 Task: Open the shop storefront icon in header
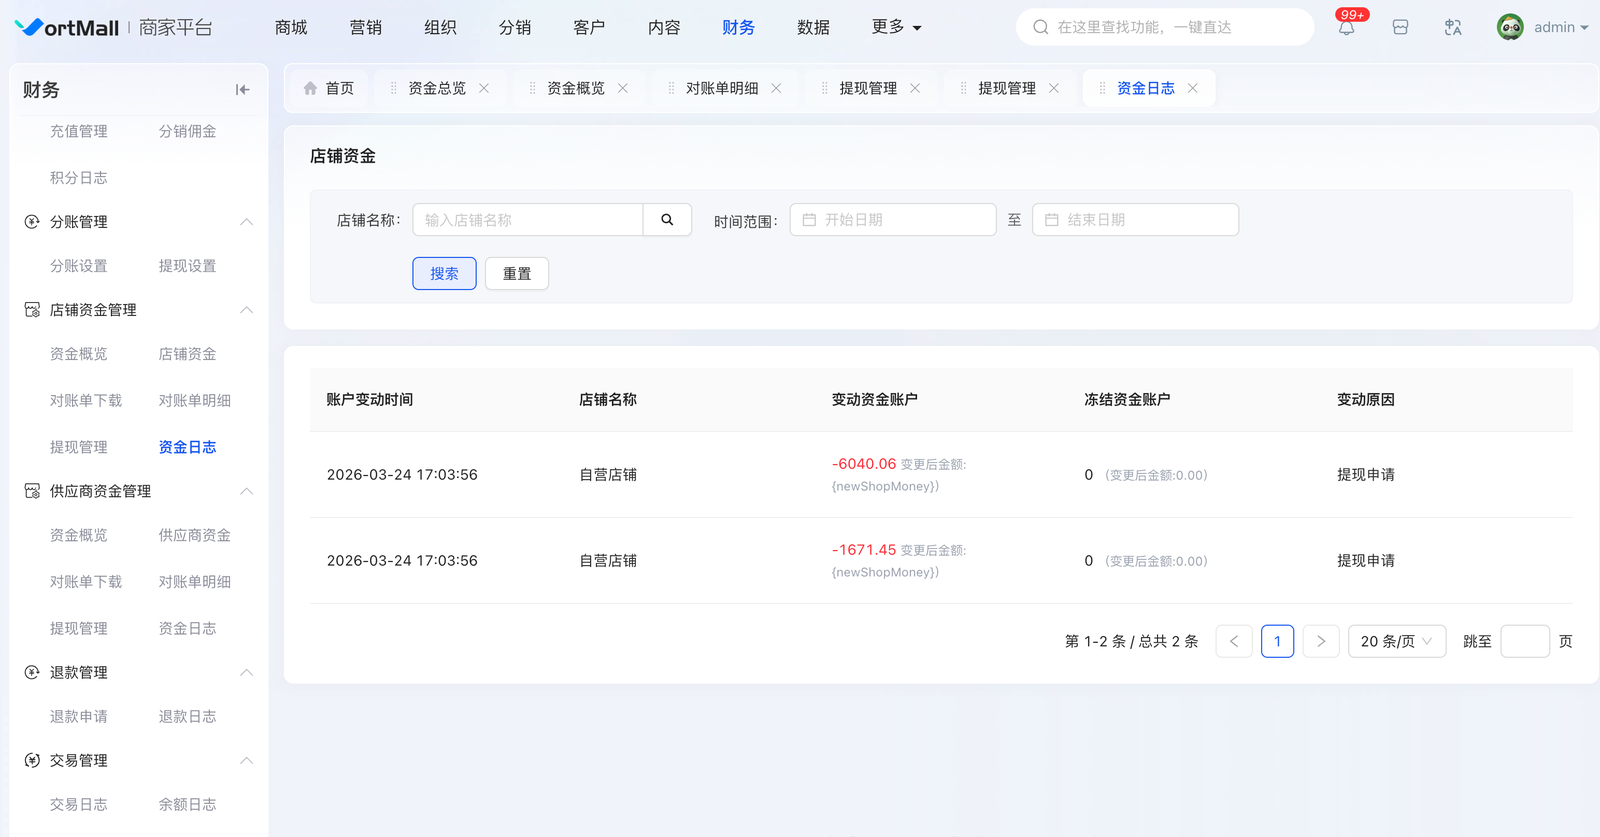pyautogui.click(x=1400, y=28)
